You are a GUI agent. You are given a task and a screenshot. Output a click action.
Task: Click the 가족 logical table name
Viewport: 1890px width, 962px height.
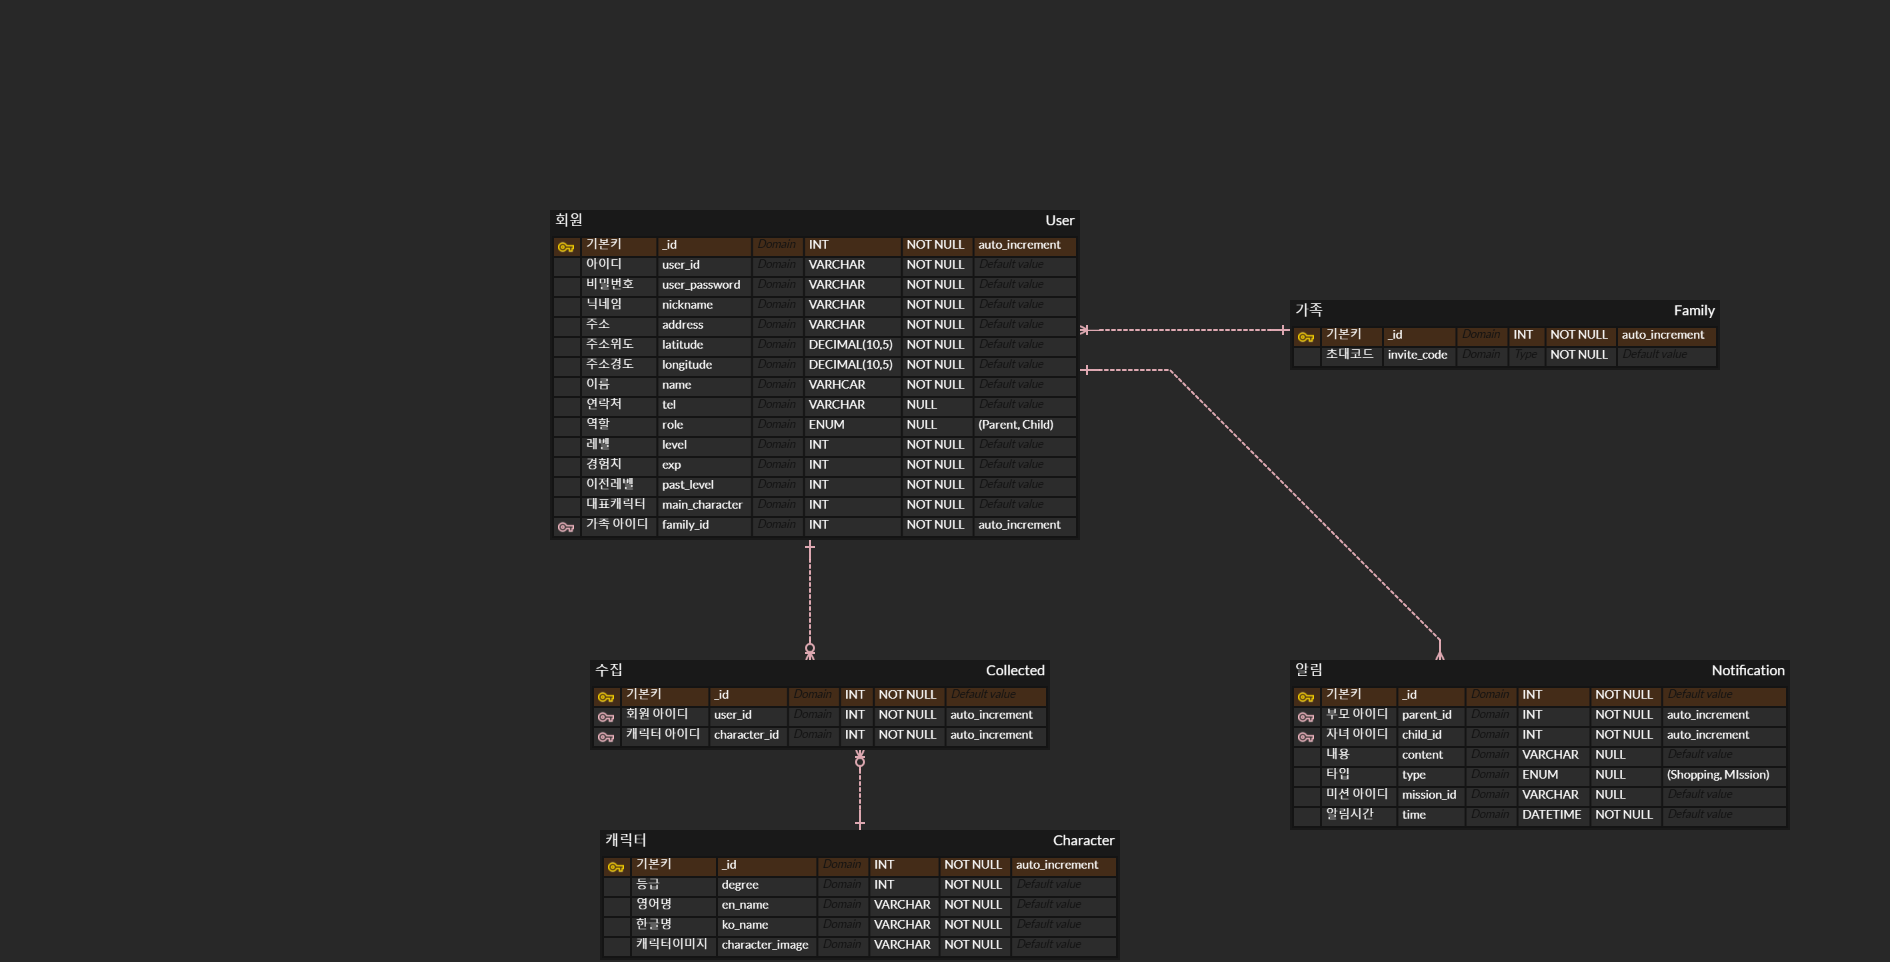[1309, 310]
